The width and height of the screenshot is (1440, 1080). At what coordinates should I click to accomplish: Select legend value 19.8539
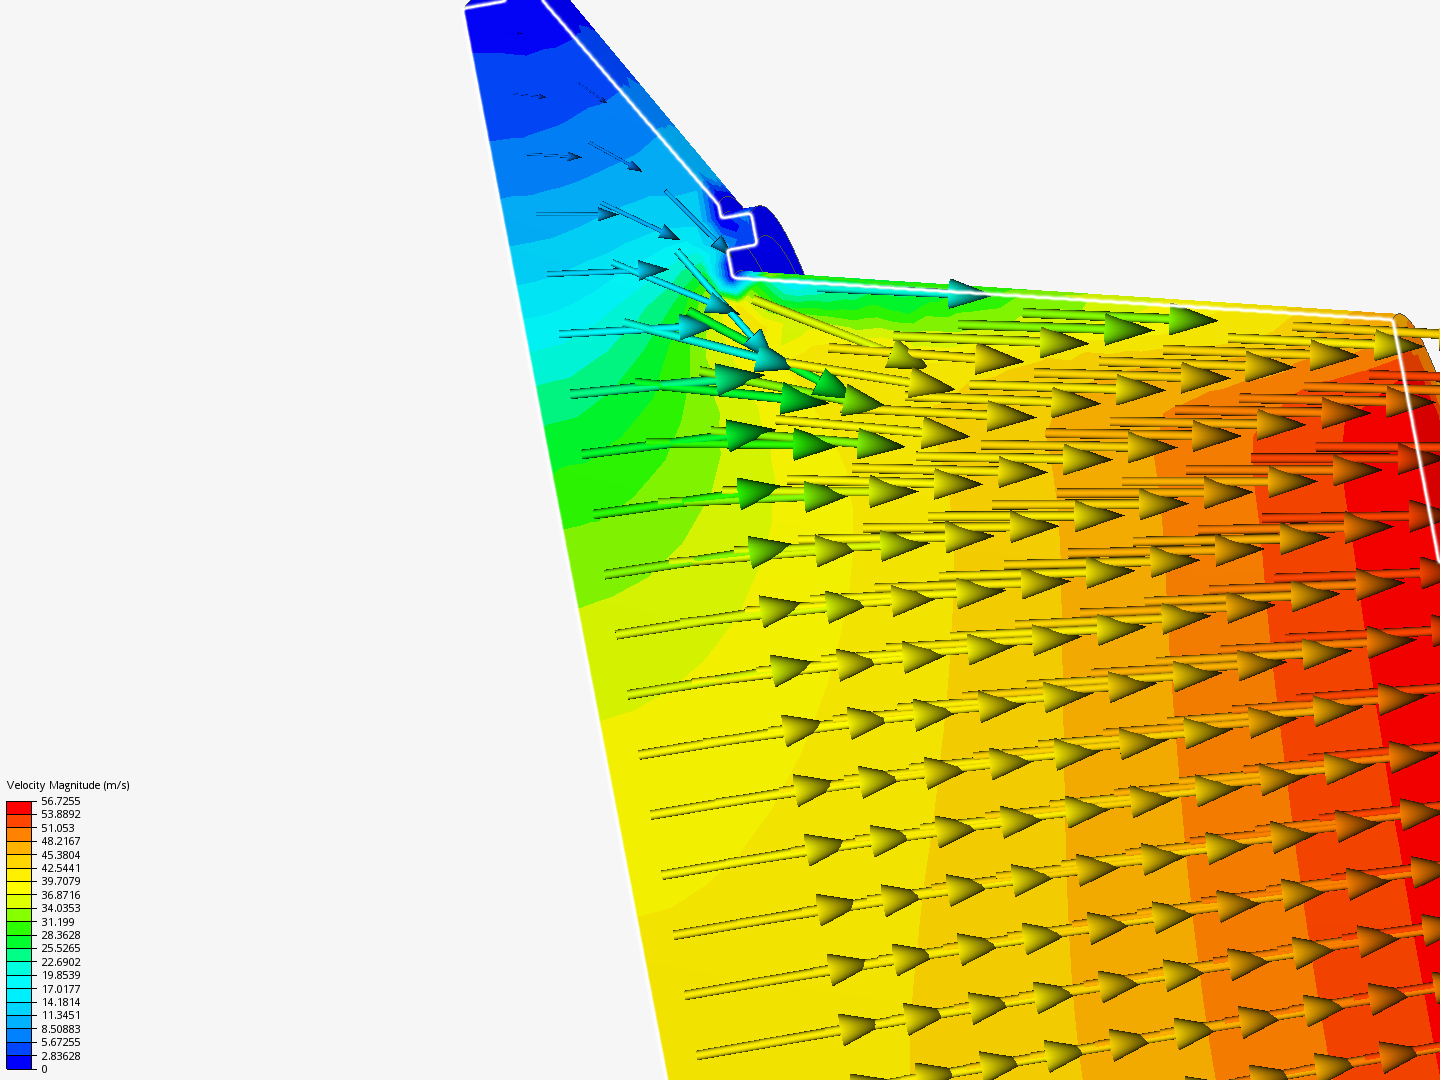(60, 975)
